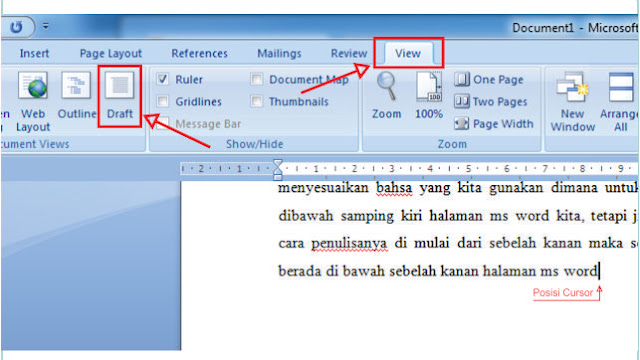Fit document to Page Width

click(x=494, y=123)
